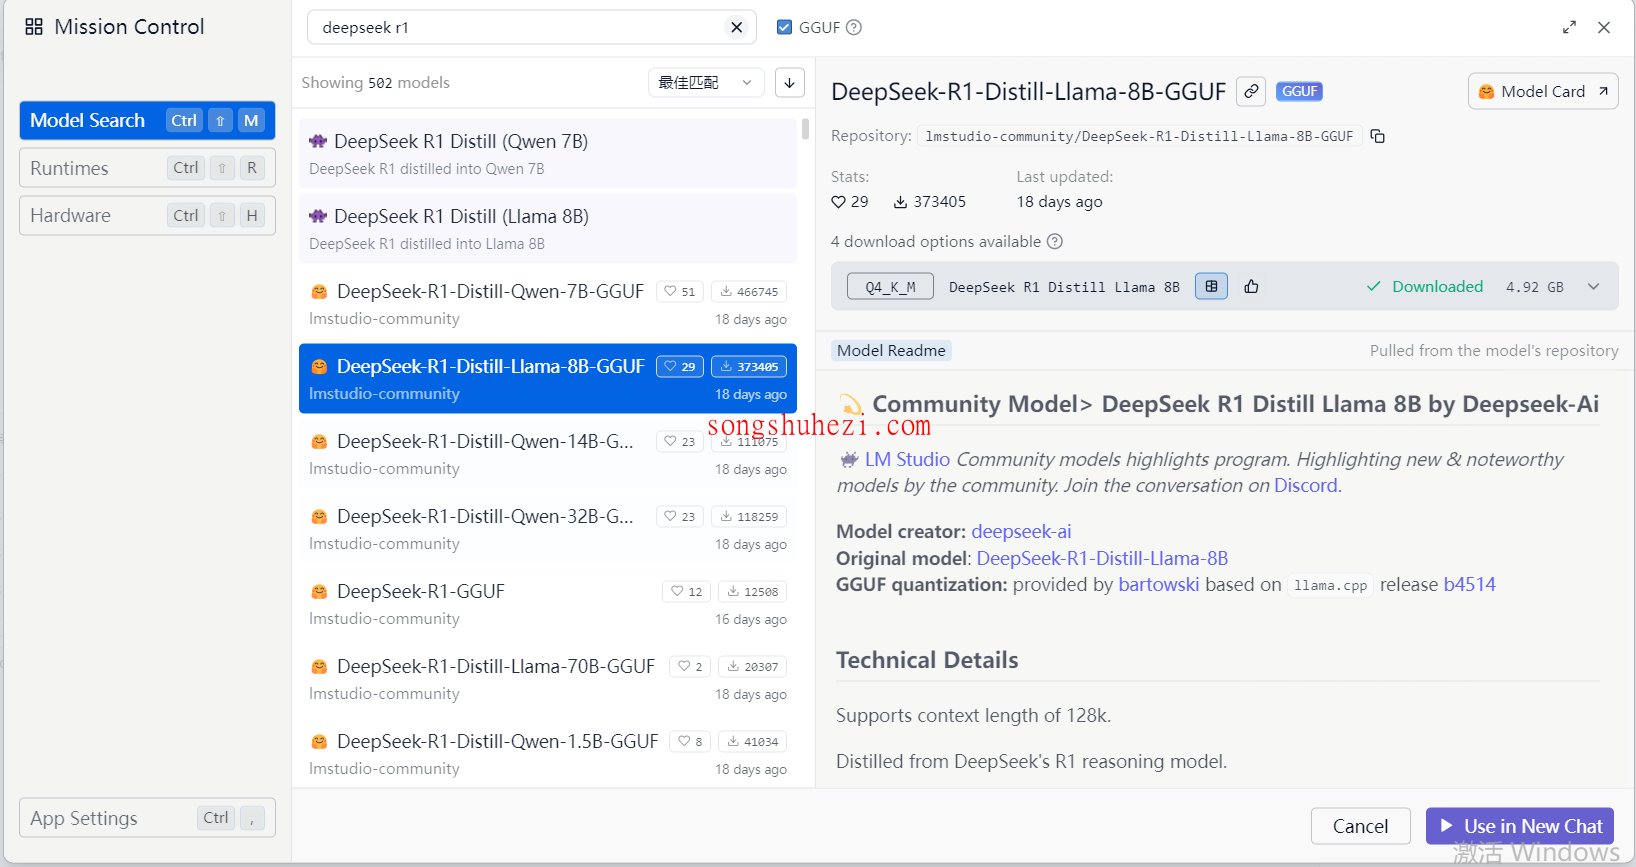Click the Hugging Face icon on DeepSeek-R1-GGUF row

(319, 592)
